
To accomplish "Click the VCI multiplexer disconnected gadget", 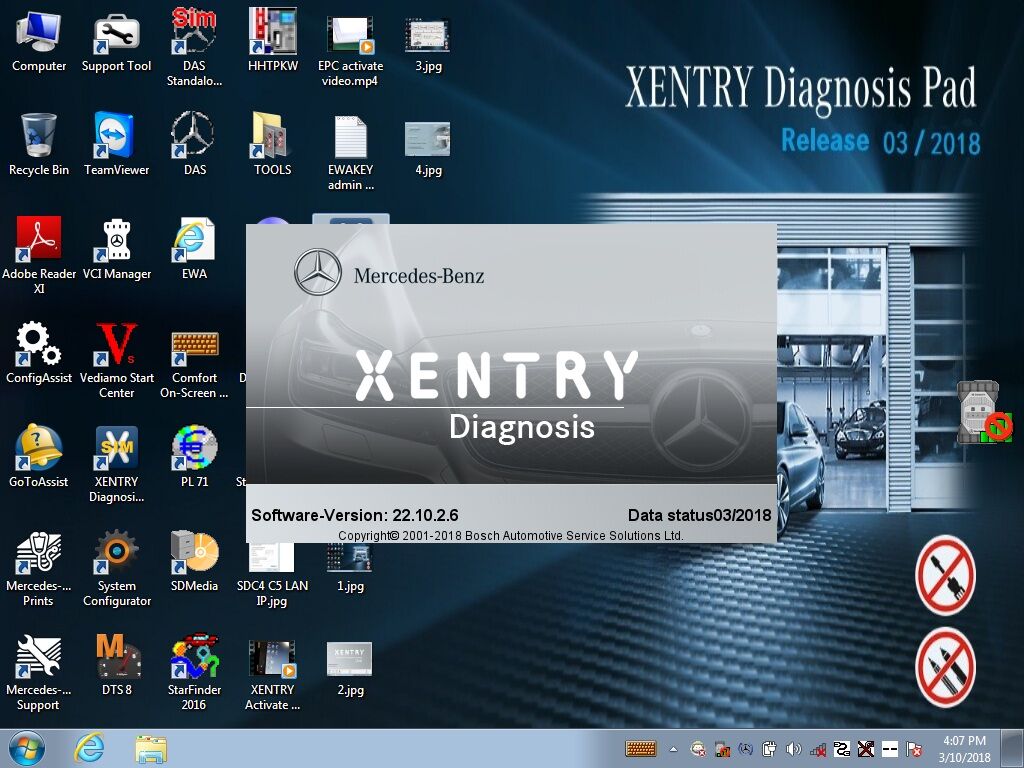I will [984, 413].
